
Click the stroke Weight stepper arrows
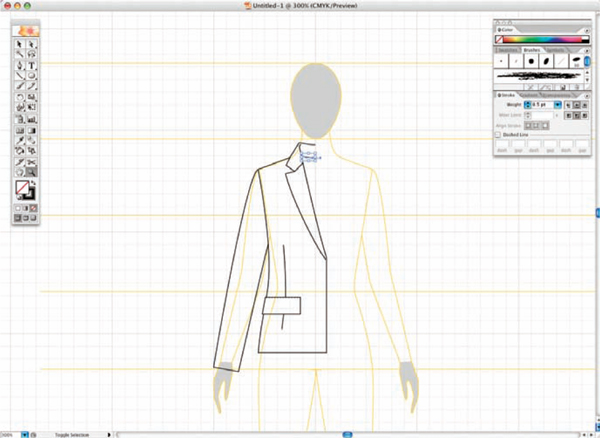point(528,104)
